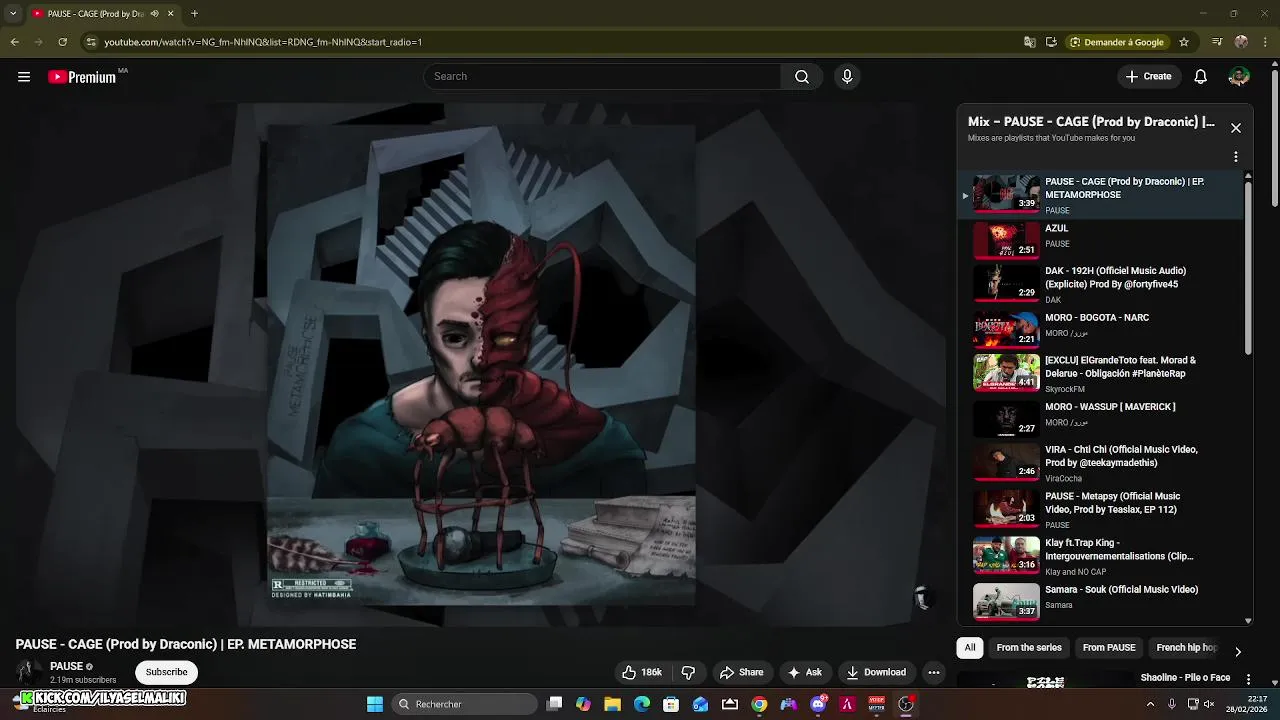1280x720 pixels.
Task: Open PAUSE channel avatar
Action: coord(30,672)
